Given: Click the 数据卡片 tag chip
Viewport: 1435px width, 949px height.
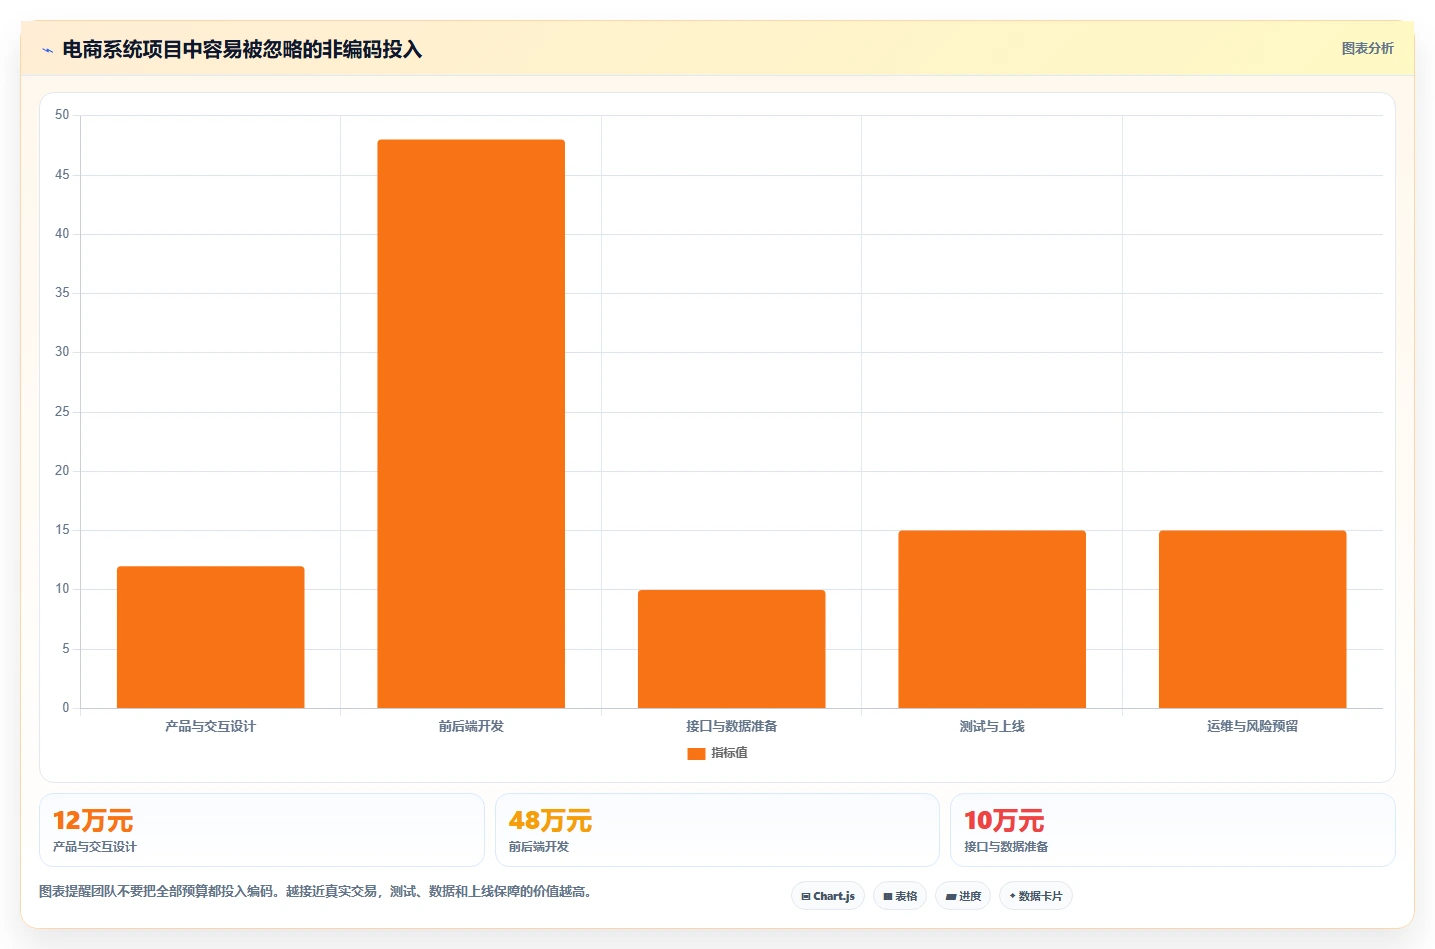Looking at the screenshot, I should pos(1036,896).
